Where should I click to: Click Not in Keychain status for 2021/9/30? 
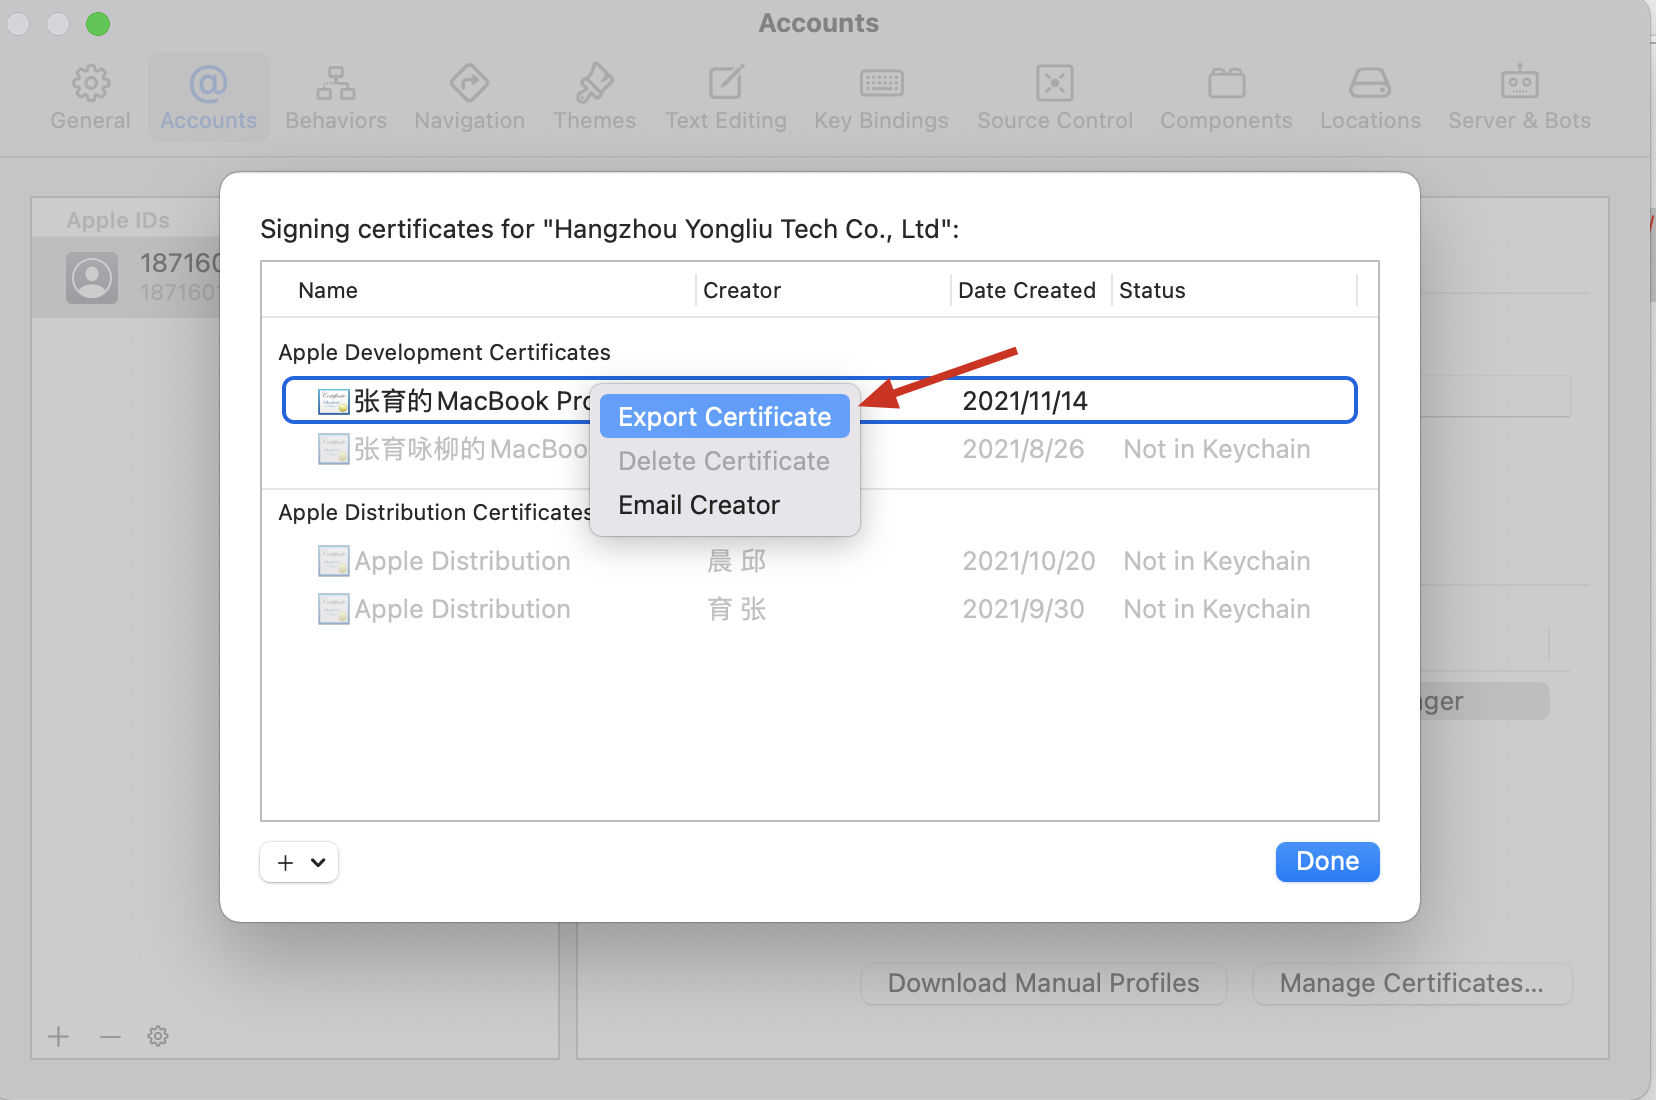coord(1217,609)
